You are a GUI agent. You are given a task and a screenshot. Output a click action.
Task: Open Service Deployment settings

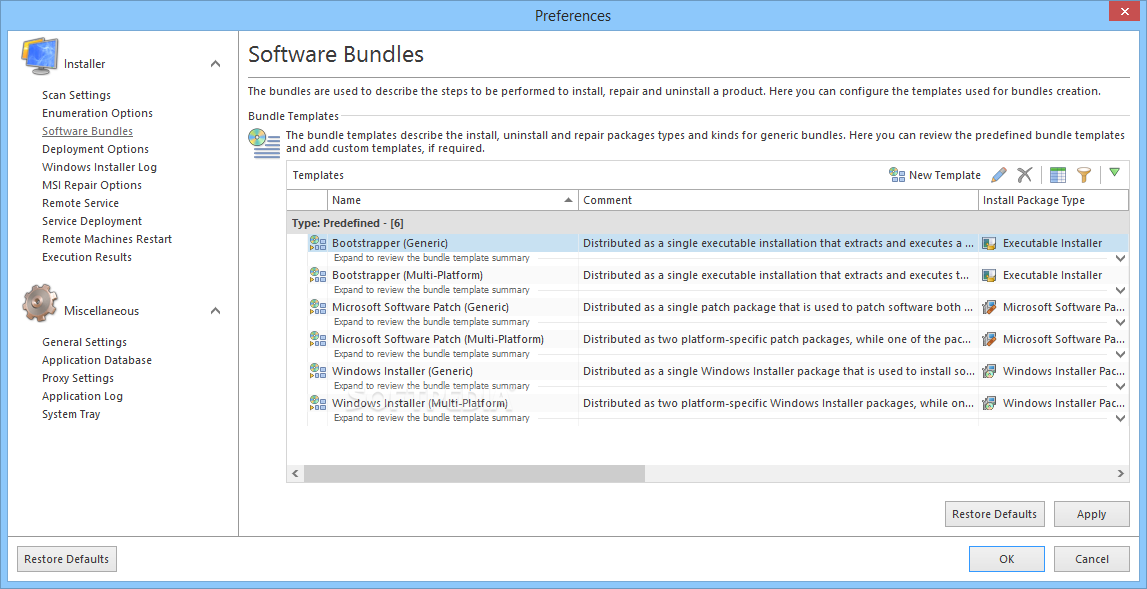tap(92, 221)
